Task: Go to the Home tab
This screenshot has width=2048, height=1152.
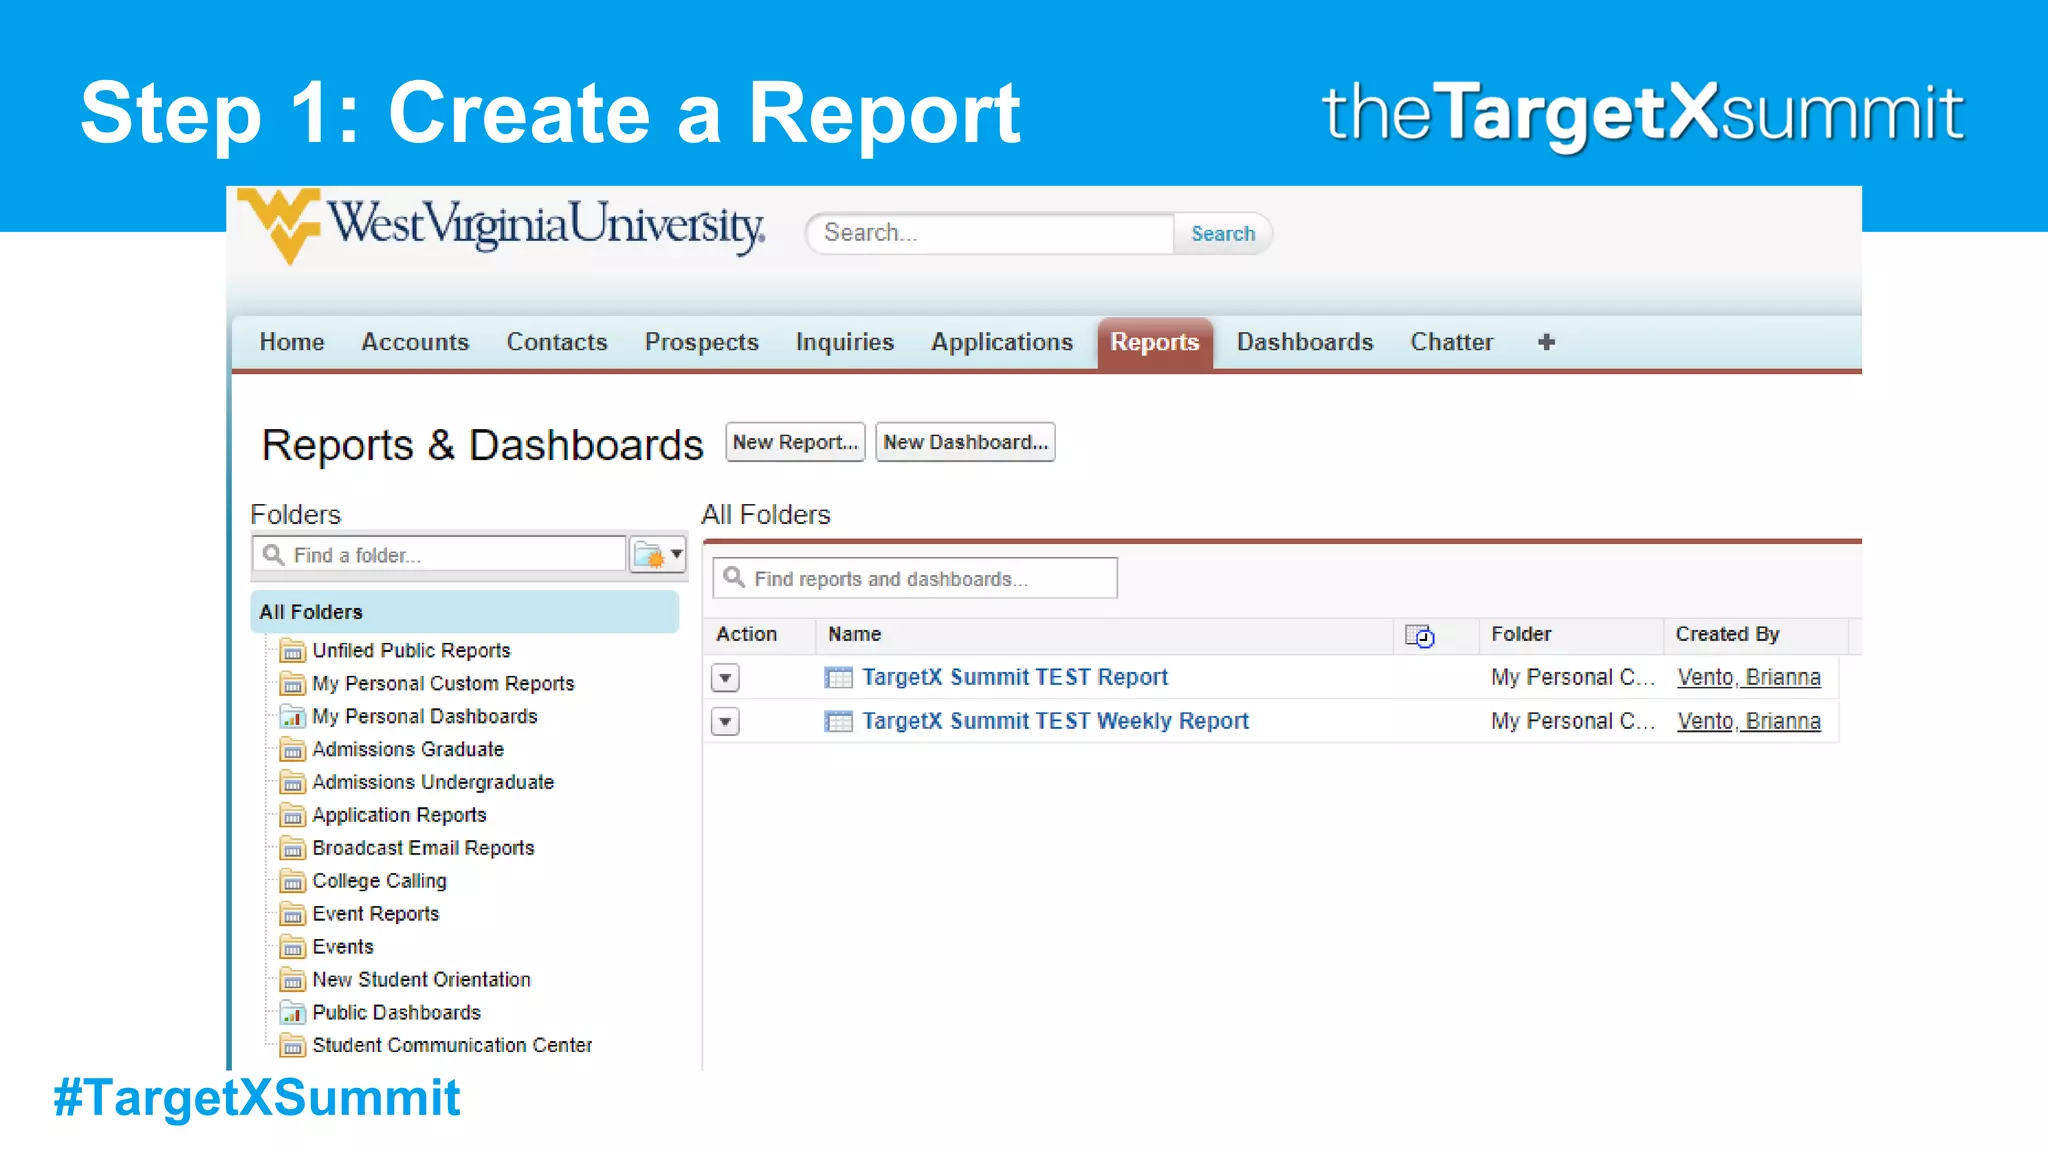Action: click(292, 342)
